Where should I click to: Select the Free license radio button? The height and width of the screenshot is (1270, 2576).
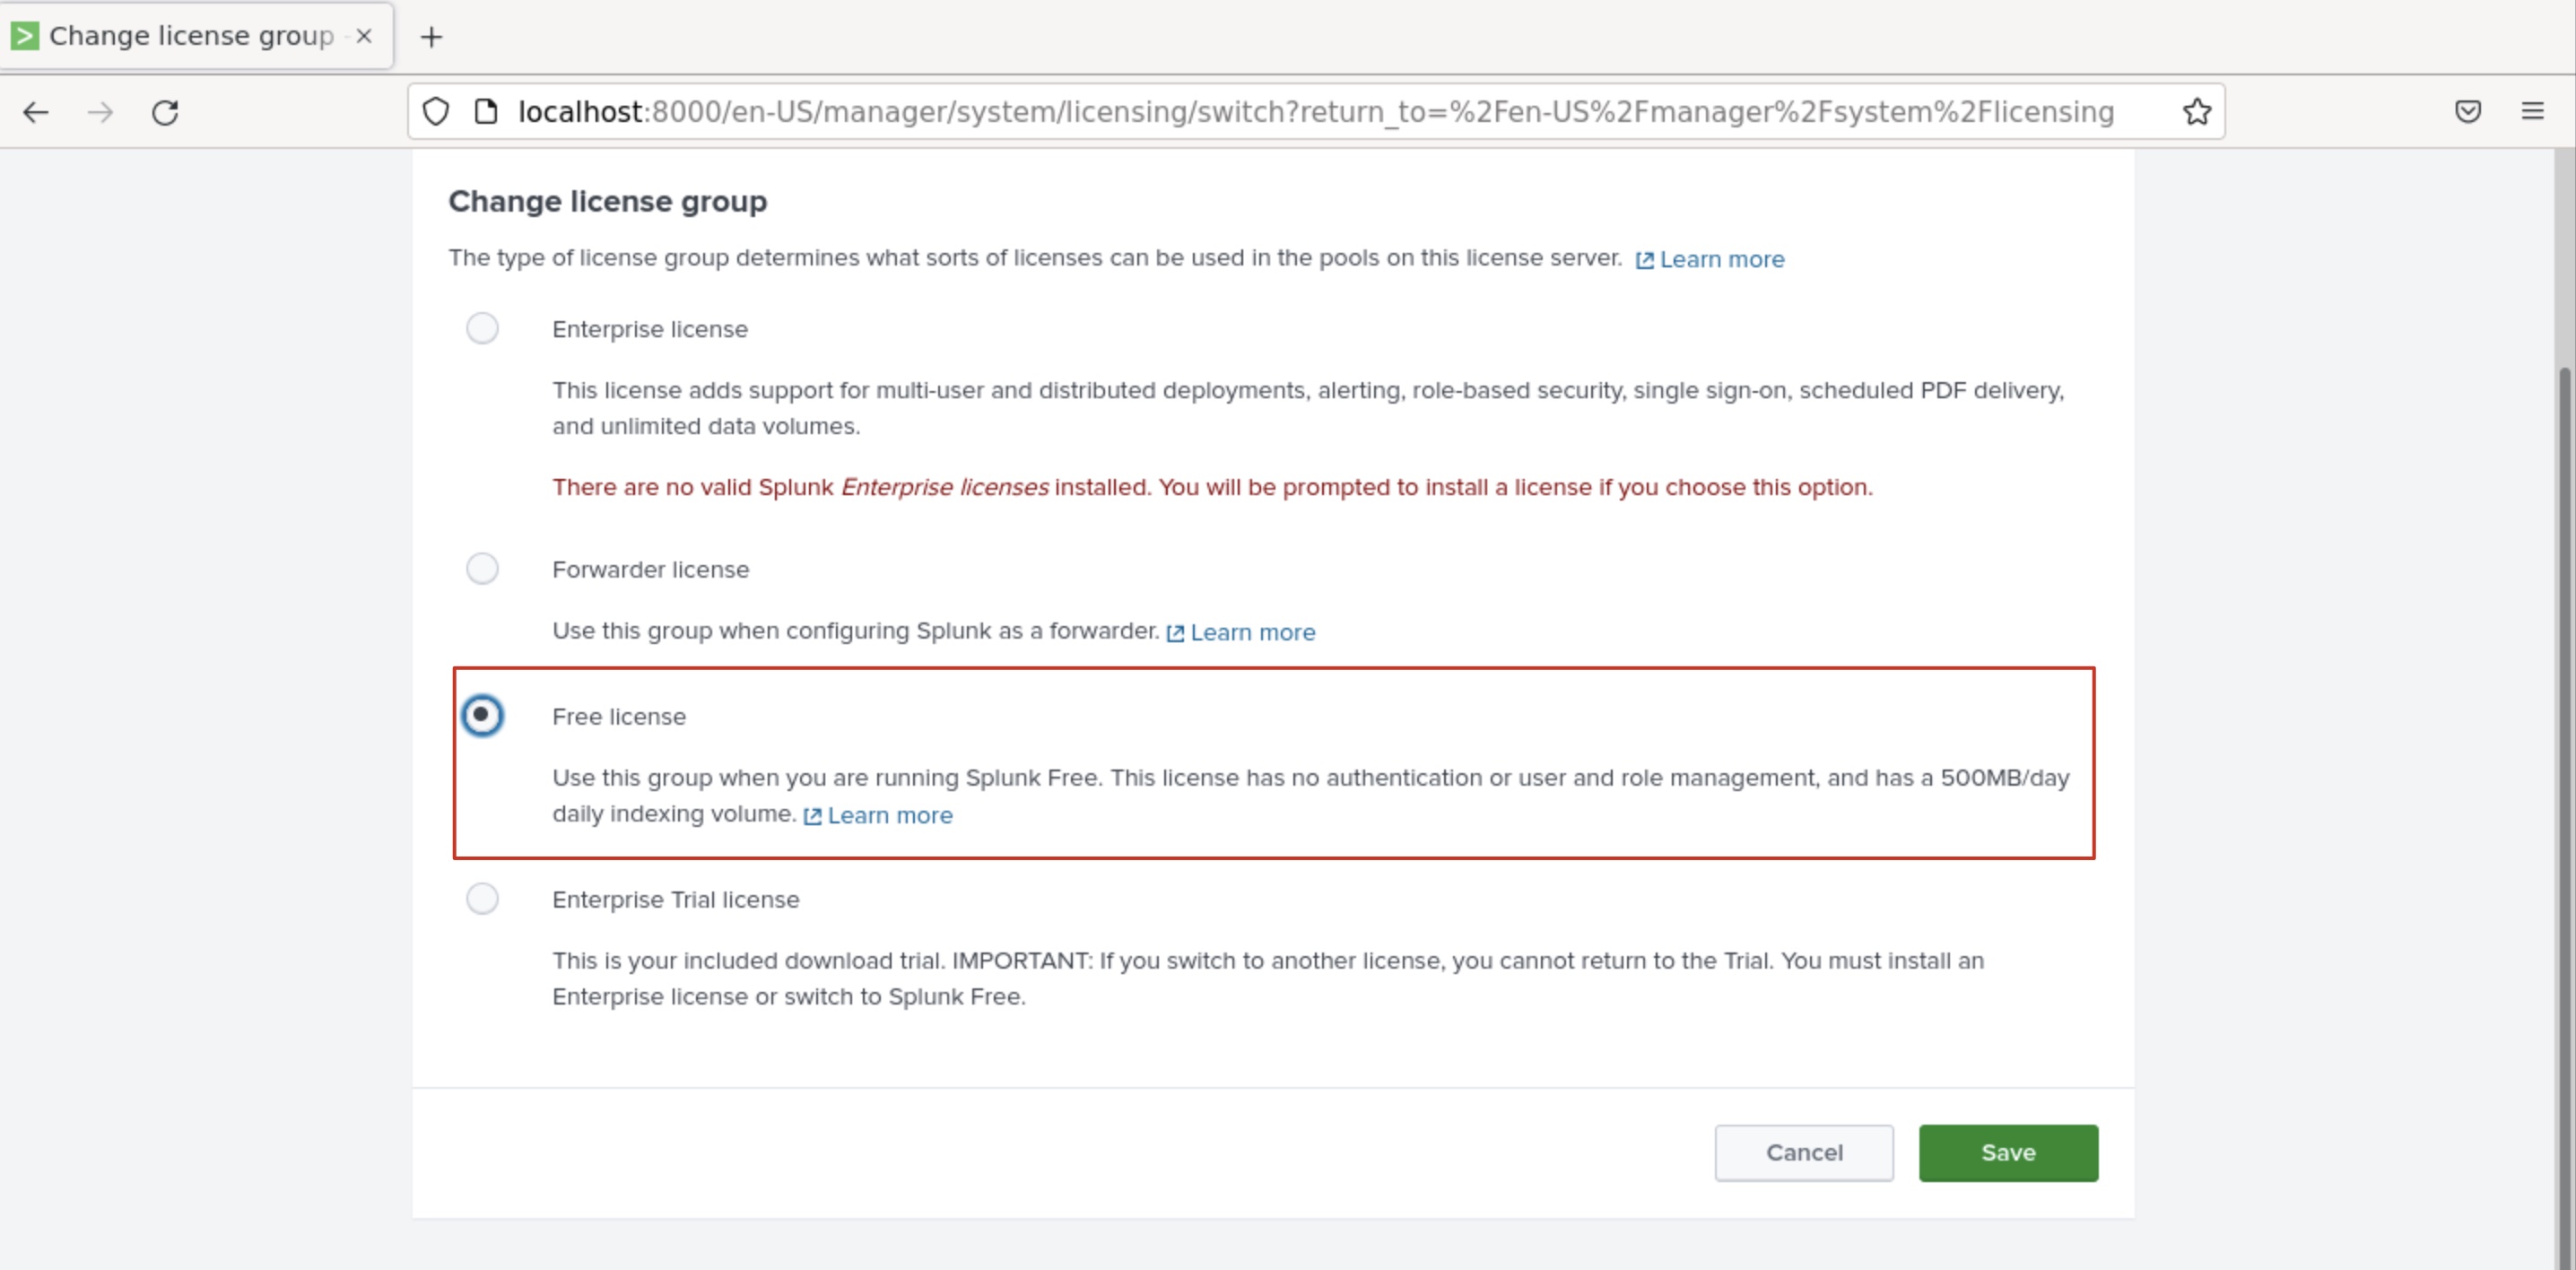[x=482, y=715]
